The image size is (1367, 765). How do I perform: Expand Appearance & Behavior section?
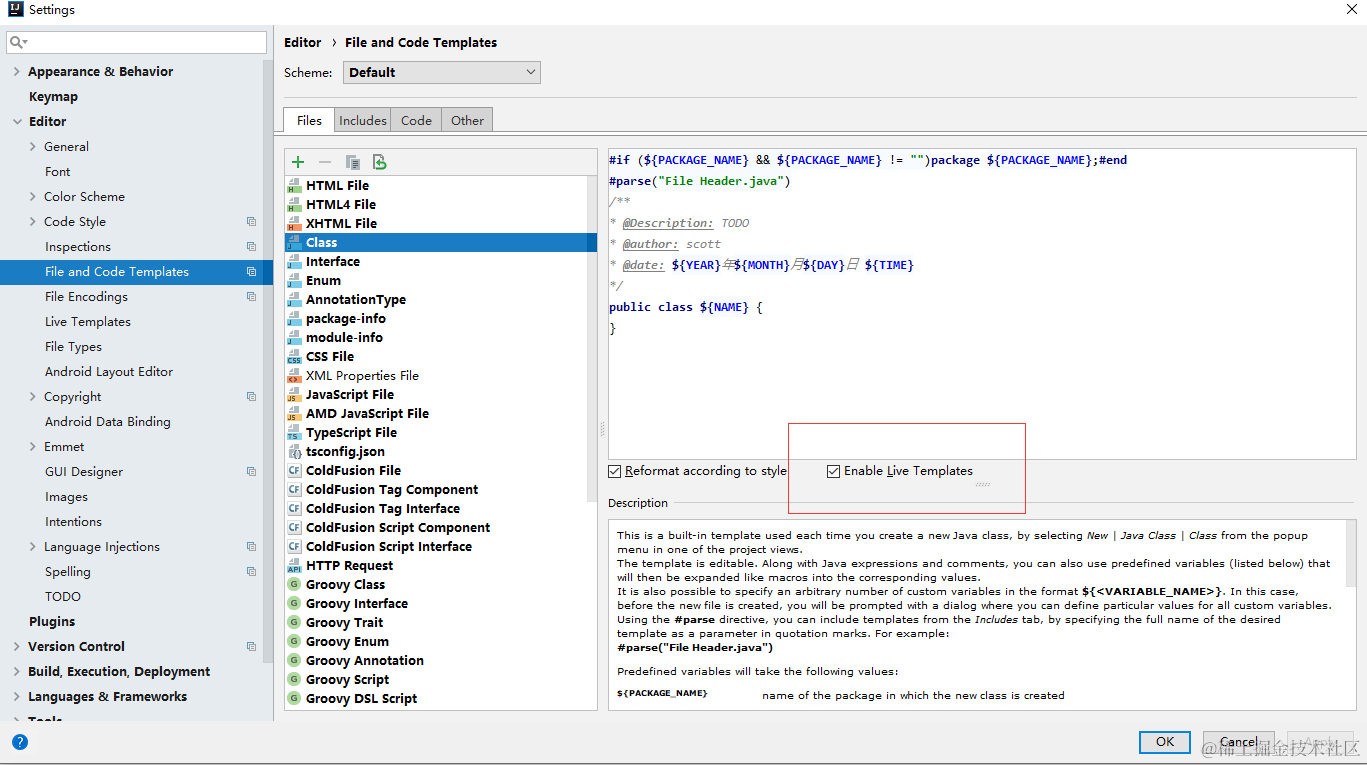[17, 72]
